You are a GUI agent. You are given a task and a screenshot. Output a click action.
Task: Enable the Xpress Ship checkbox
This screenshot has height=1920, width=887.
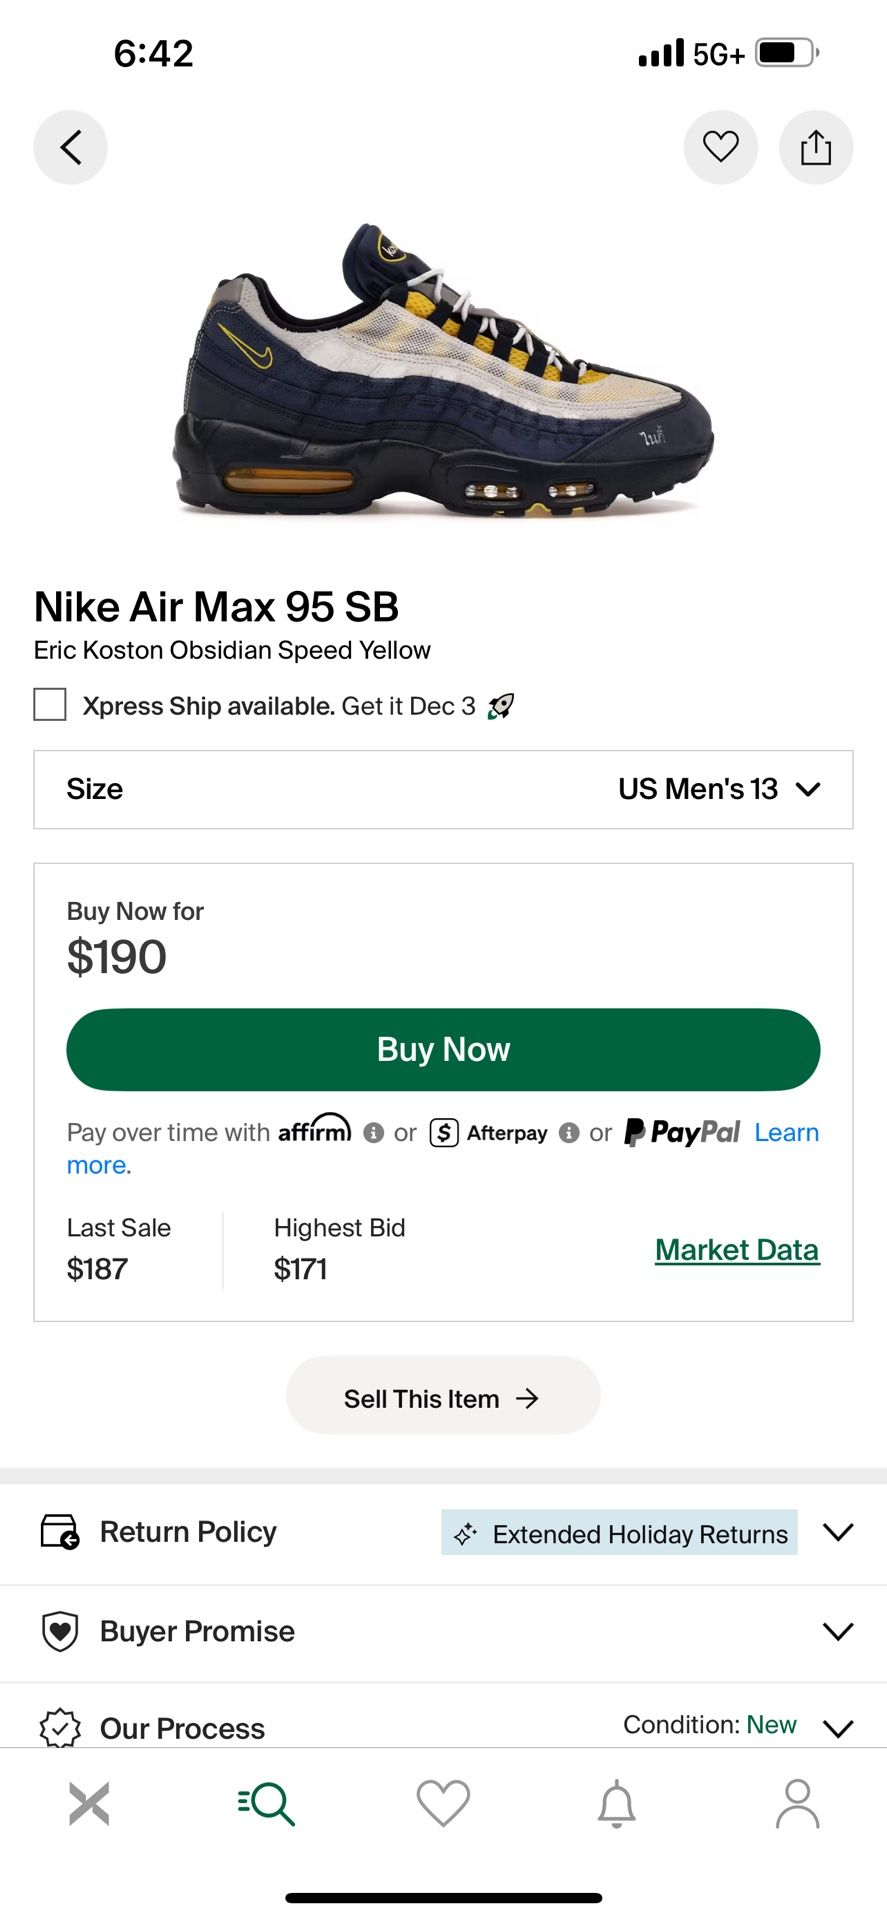50,705
